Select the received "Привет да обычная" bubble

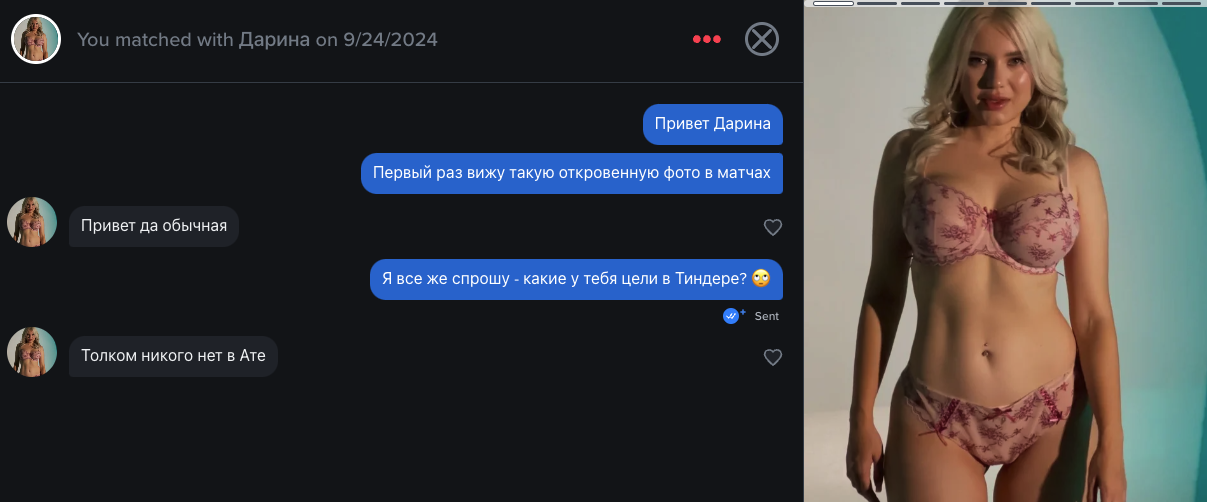[x=154, y=226]
